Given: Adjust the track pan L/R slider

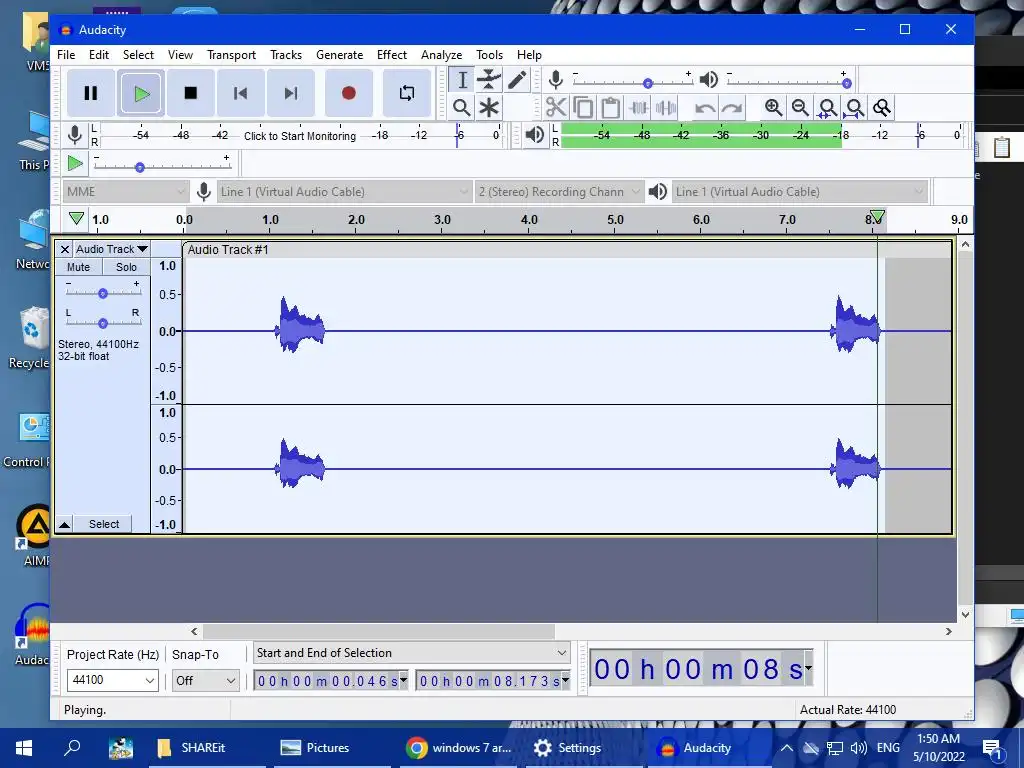Looking at the screenshot, I should pyautogui.click(x=103, y=321).
